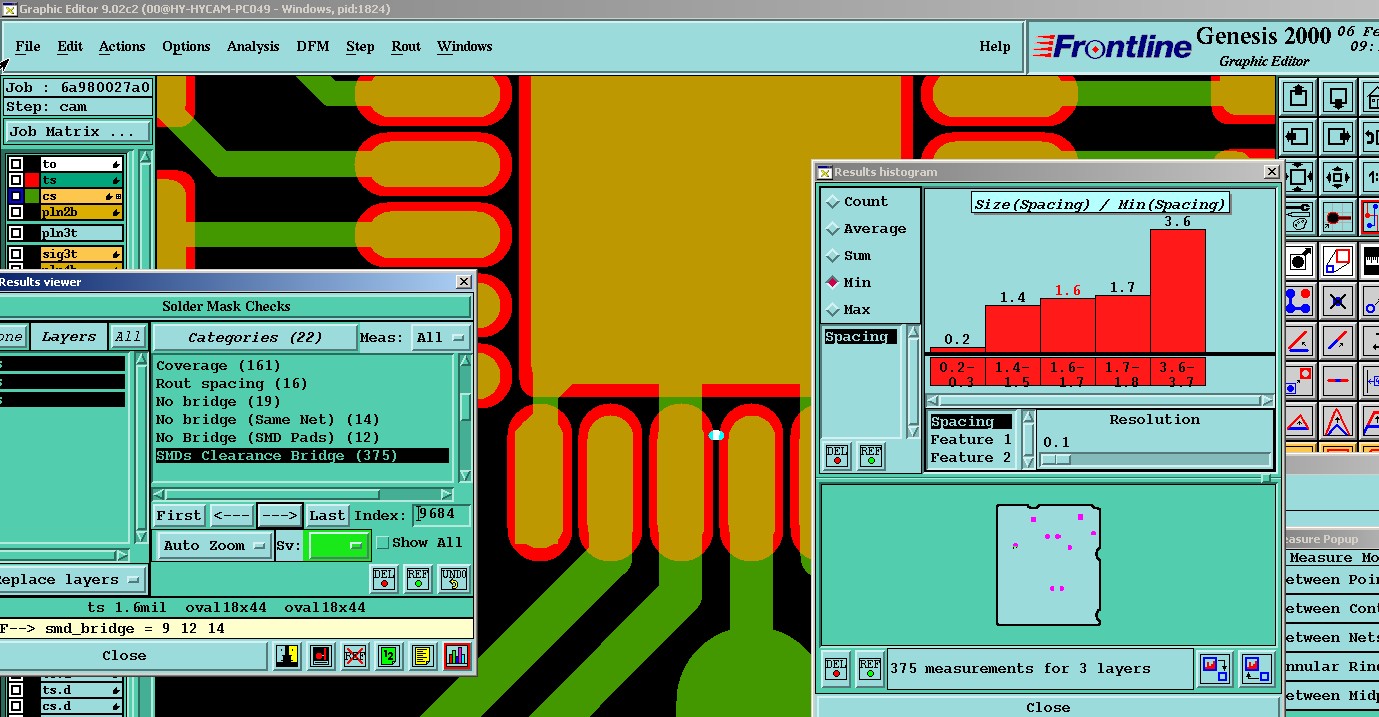Screen dimensions: 1379x717
Task: Click the UNDO icon in Results viewer
Action: [453, 579]
